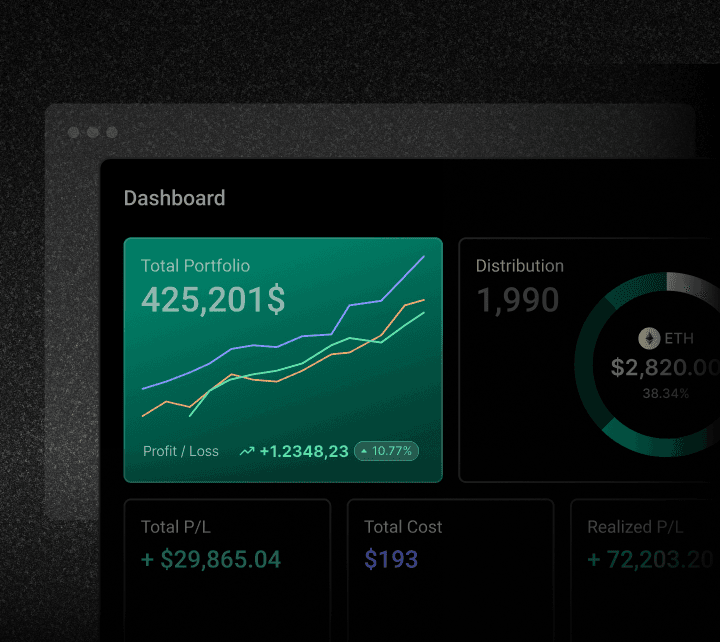Open the Dashboard heading

pyautogui.click(x=174, y=198)
